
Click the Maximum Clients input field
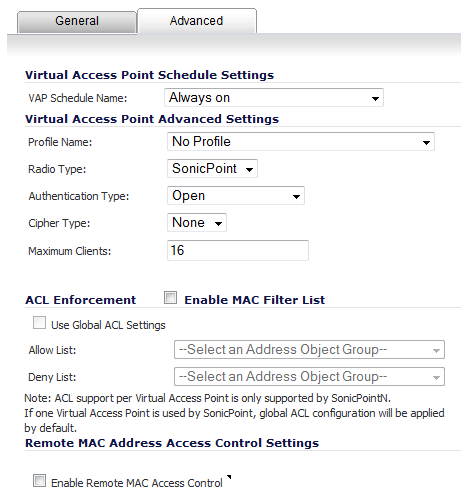pyautogui.click(x=238, y=250)
